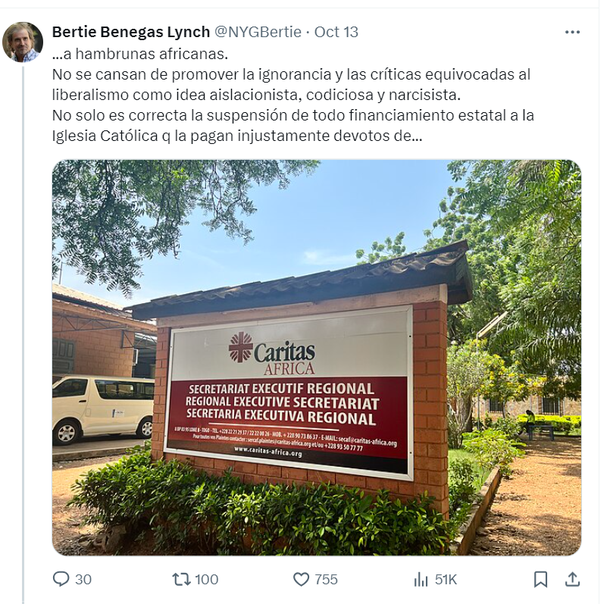Viewport: 610px width, 604px height.
Task: Click the 100 reposts count
Action: tap(207, 579)
